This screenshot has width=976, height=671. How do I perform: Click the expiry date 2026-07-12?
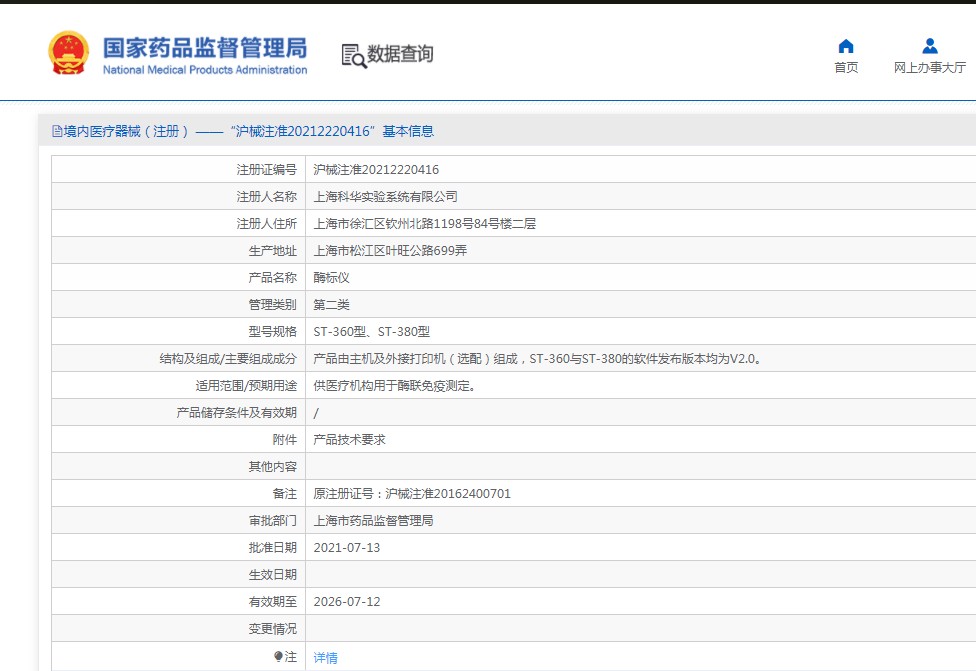[x=347, y=602]
